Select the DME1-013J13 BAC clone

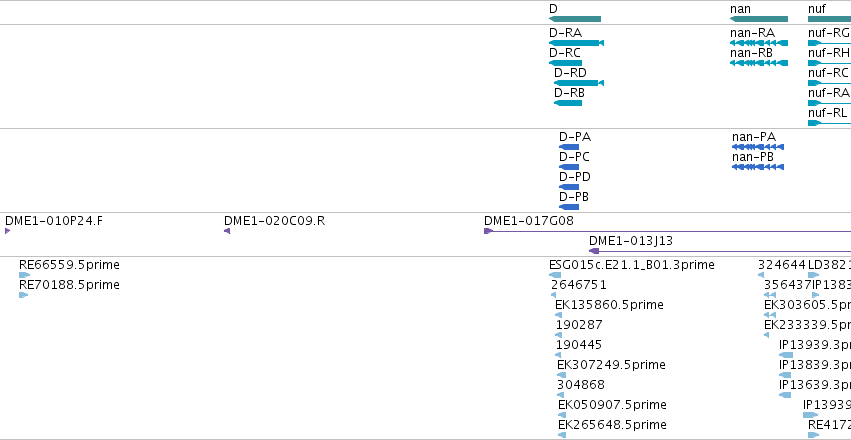point(720,251)
